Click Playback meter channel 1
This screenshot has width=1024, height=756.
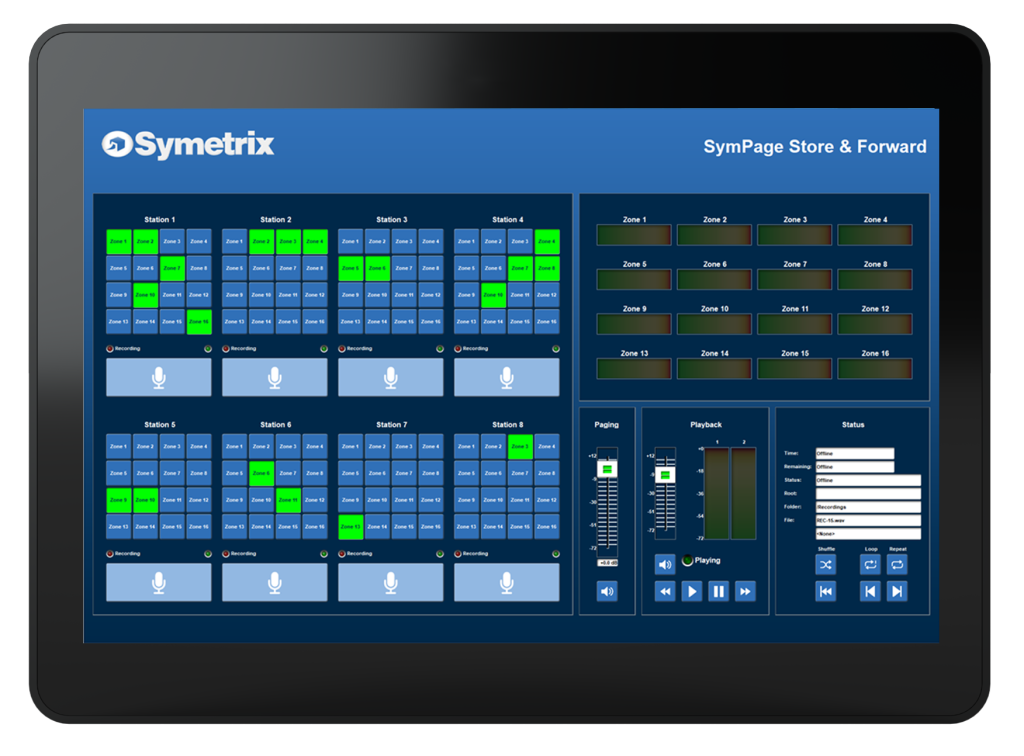point(716,494)
